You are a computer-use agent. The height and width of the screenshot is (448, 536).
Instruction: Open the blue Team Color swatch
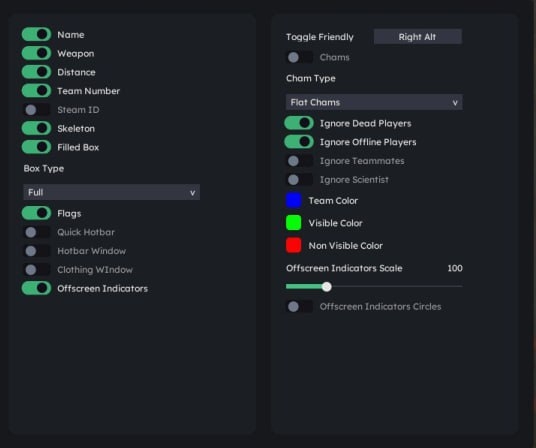(294, 201)
